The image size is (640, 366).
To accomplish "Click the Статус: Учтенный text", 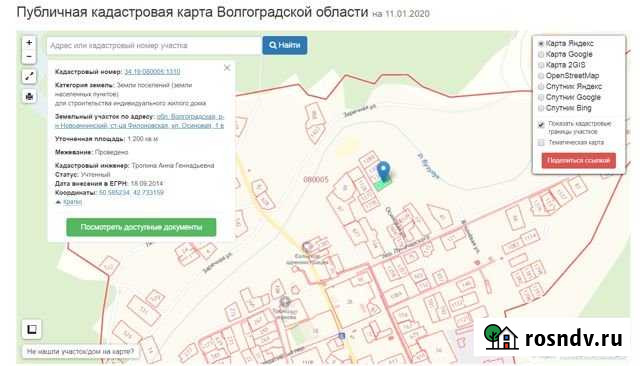I will point(83,175).
